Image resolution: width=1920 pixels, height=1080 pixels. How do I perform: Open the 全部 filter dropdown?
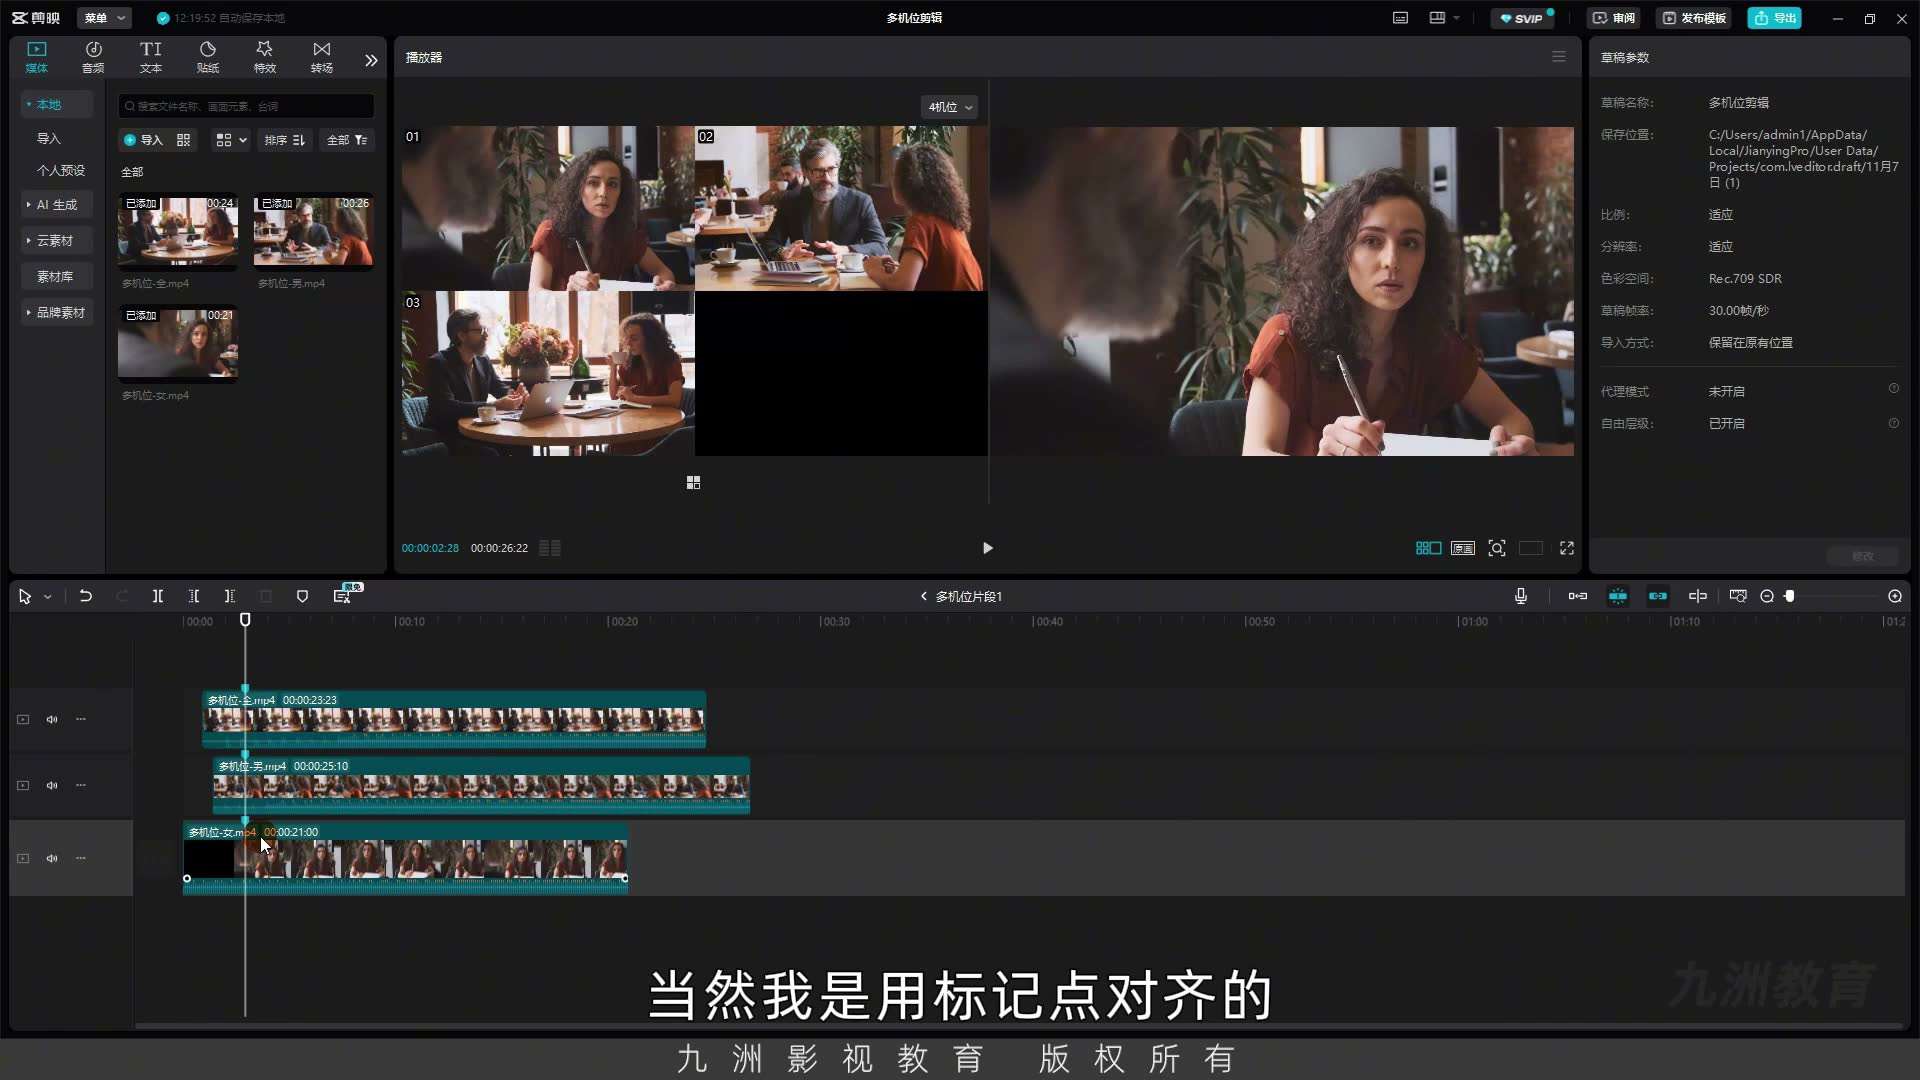[x=348, y=140]
